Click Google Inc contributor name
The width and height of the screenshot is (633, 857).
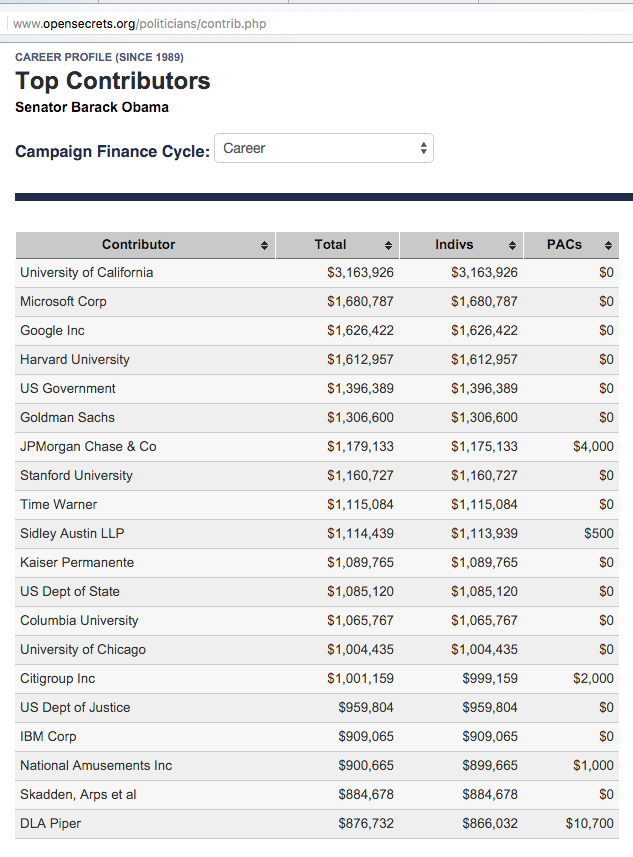[x=52, y=330]
